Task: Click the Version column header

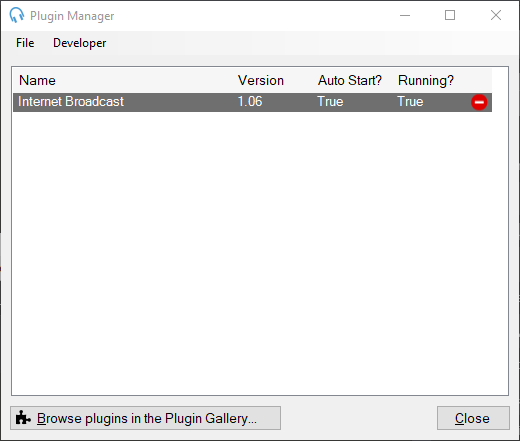Action: point(261,81)
